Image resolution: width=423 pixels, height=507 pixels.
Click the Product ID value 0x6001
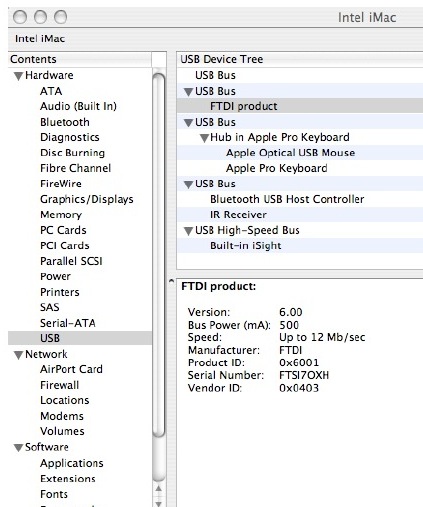pos(299,363)
